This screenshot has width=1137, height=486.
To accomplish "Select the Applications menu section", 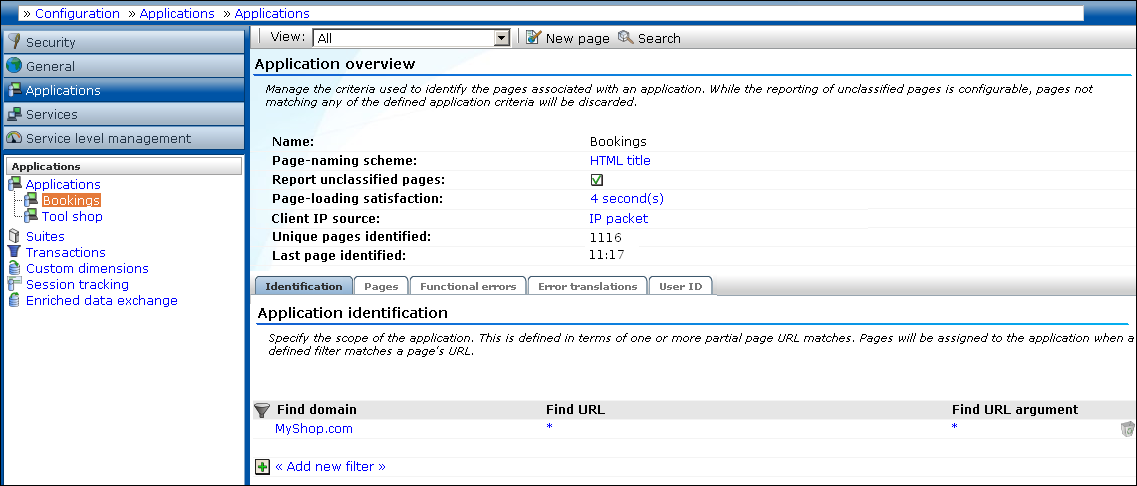I will coord(124,90).
